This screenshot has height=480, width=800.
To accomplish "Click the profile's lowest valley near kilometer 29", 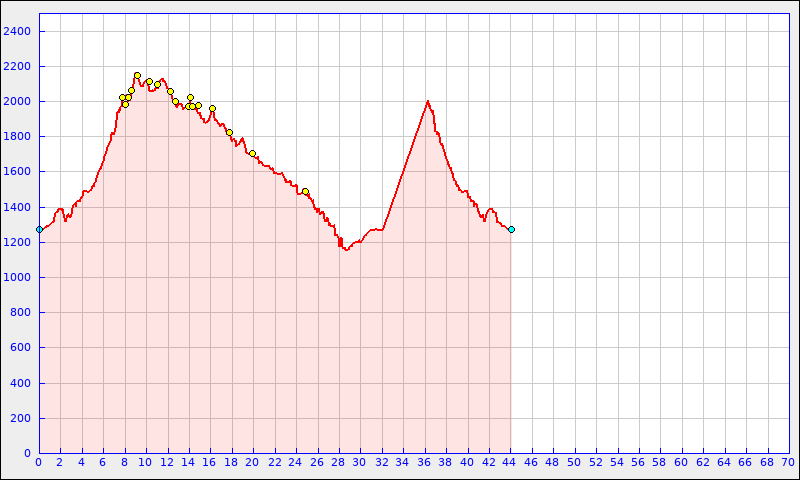I will coord(346,249).
